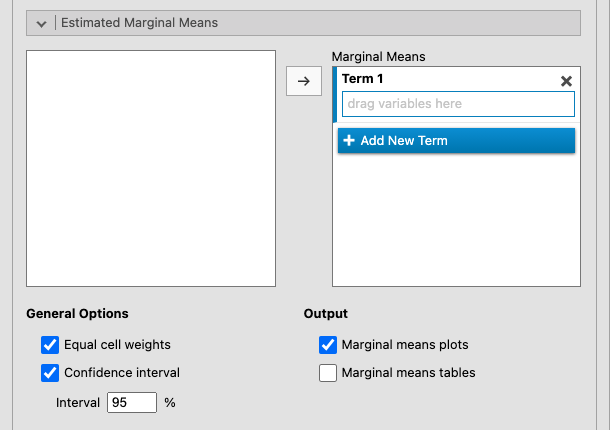610x430 pixels.
Task: Click the 'Output' section heading
Action: pyautogui.click(x=325, y=314)
